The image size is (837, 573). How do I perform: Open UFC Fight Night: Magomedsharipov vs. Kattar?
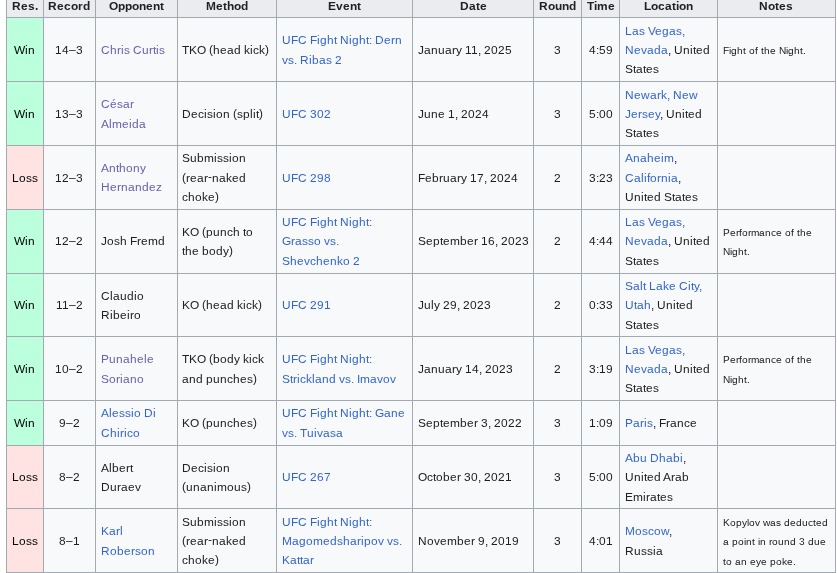[x=342, y=541]
